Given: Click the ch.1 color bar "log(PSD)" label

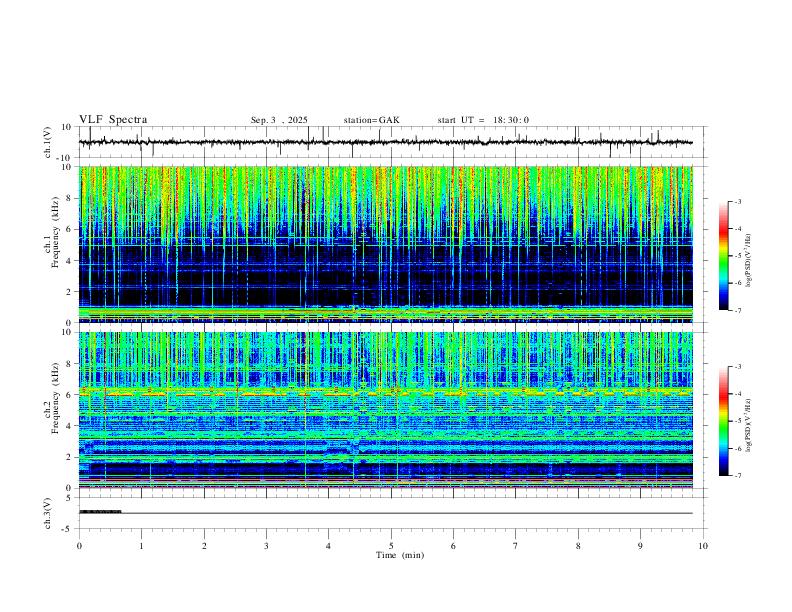Looking at the screenshot, I should [x=749, y=261].
